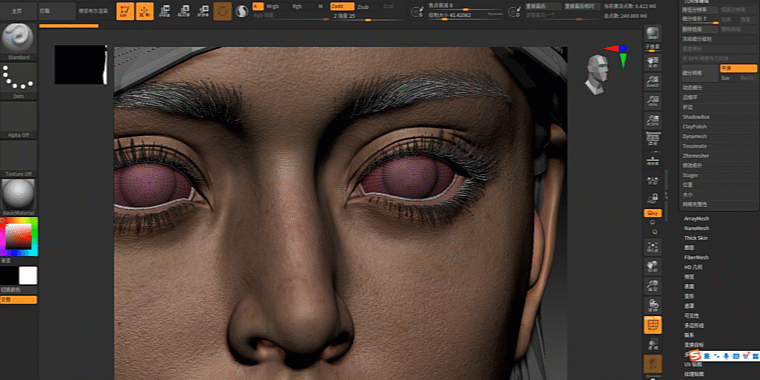Click the 切换颜色 switch color button
Image resolution: width=760 pixels, height=380 pixels.
click(18, 290)
